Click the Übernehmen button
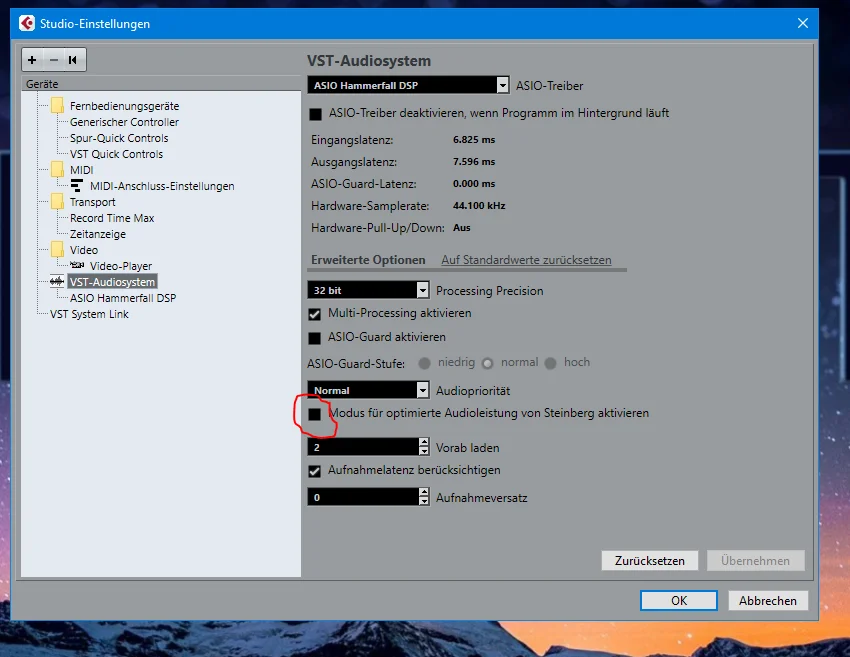Viewport: 850px width, 657px height. (x=755, y=561)
